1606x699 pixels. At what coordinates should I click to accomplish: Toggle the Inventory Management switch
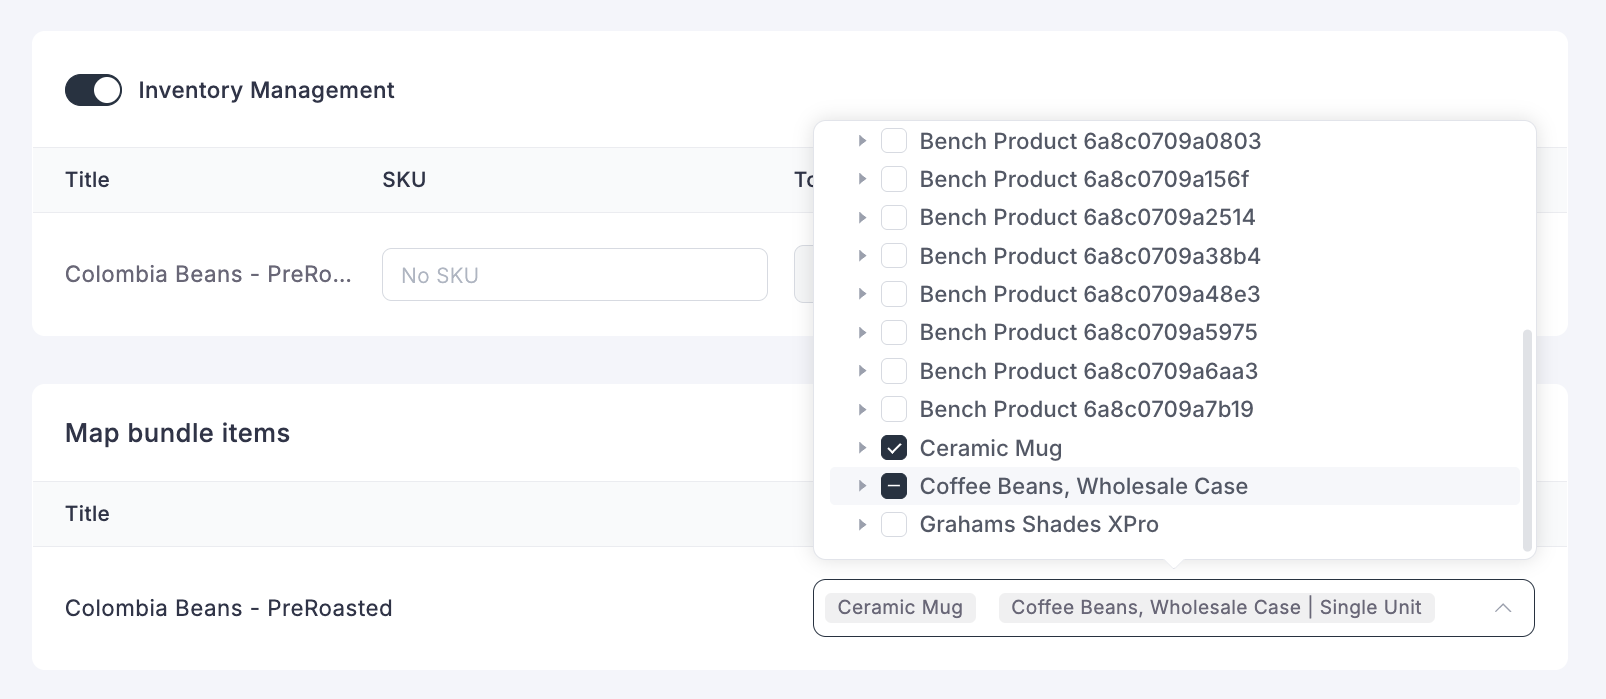coord(93,90)
